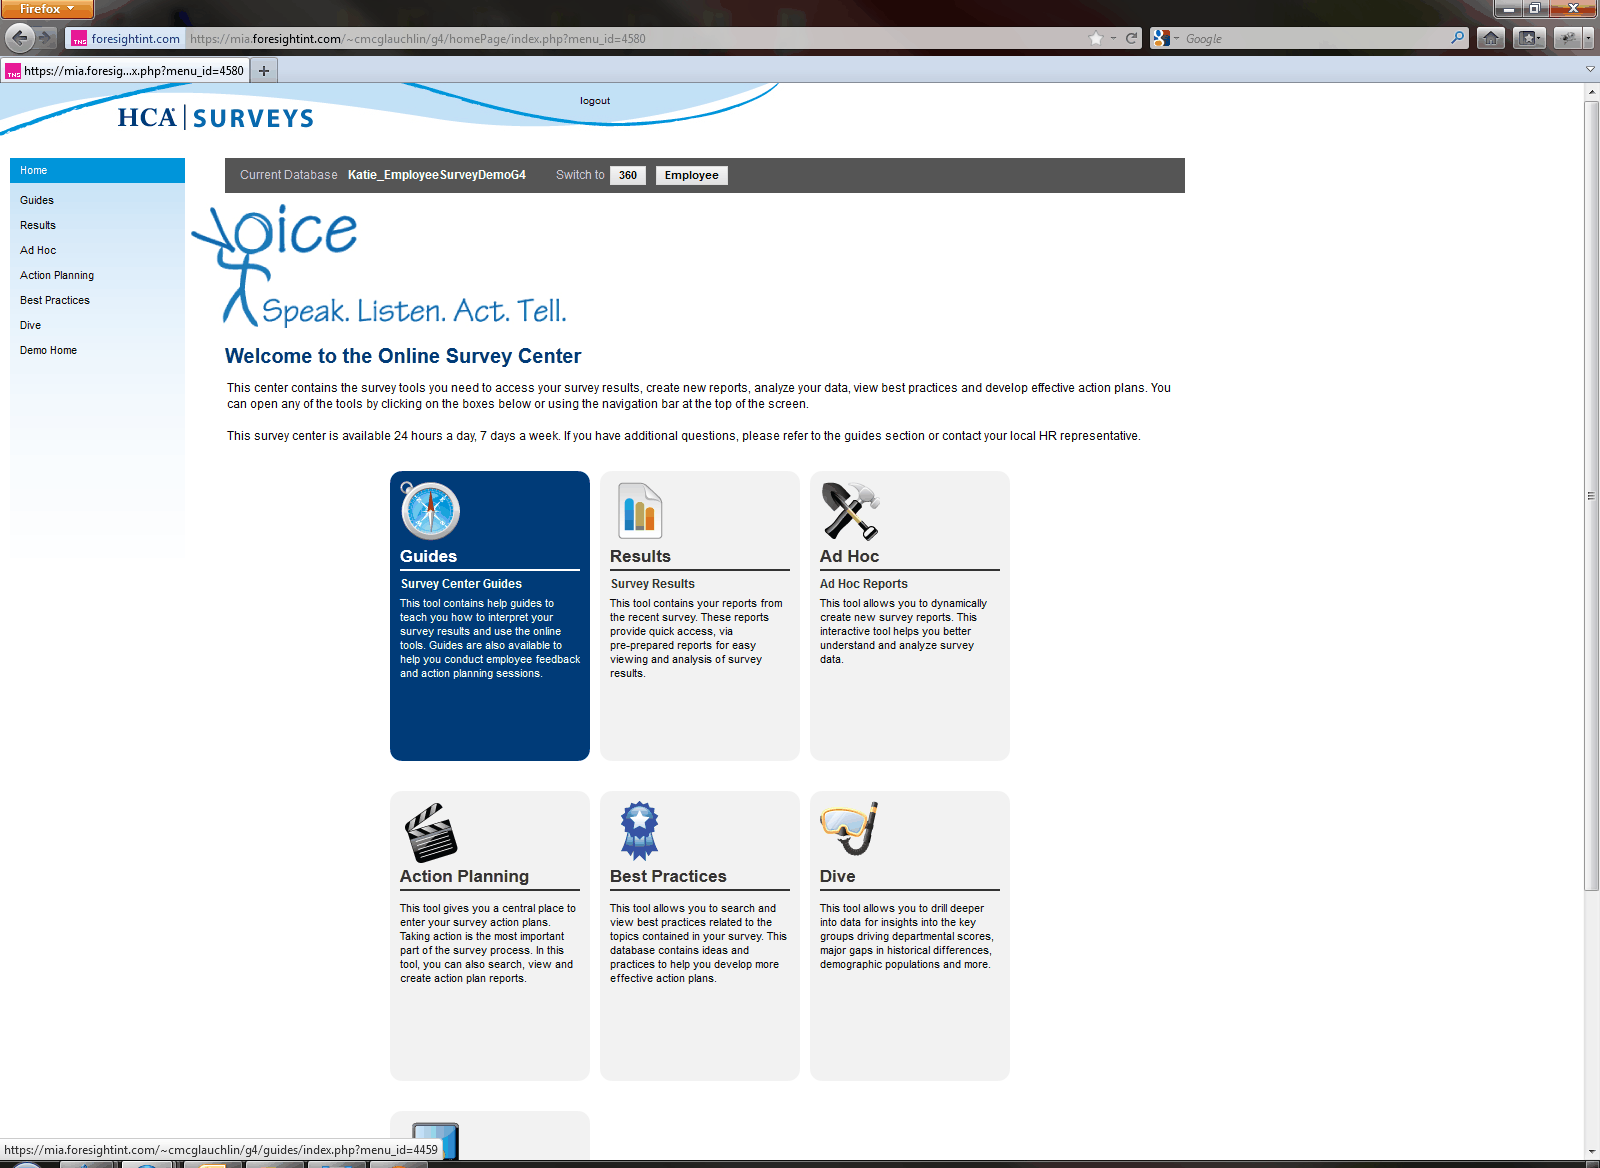Select Home in the left navigation
Viewport: 1600px width, 1168px height.
97,171
